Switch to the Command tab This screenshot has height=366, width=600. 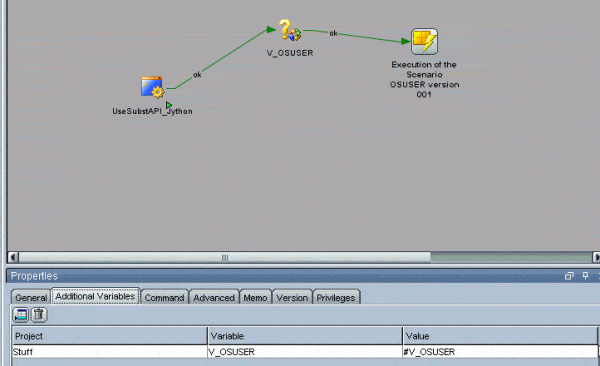point(165,297)
